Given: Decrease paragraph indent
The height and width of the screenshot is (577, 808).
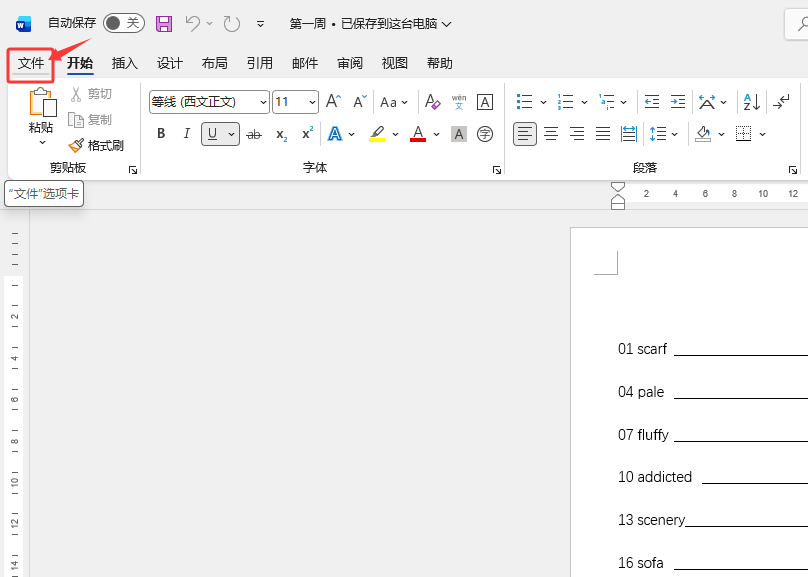Looking at the screenshot, I should (652, 102).
